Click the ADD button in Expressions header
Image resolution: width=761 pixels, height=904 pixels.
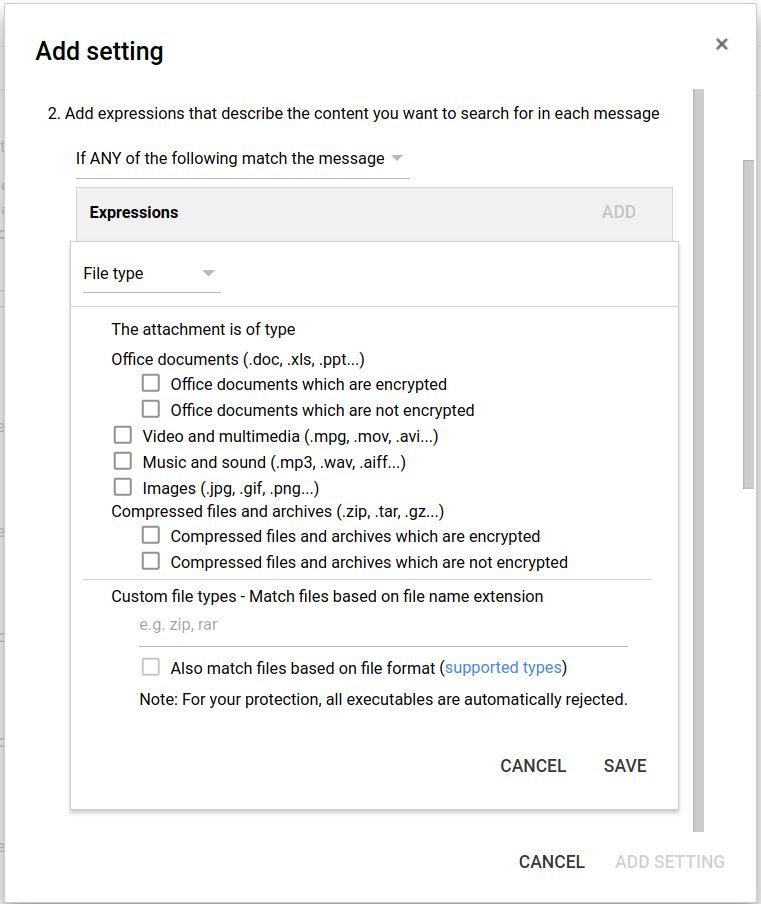(x=619, y=212)
